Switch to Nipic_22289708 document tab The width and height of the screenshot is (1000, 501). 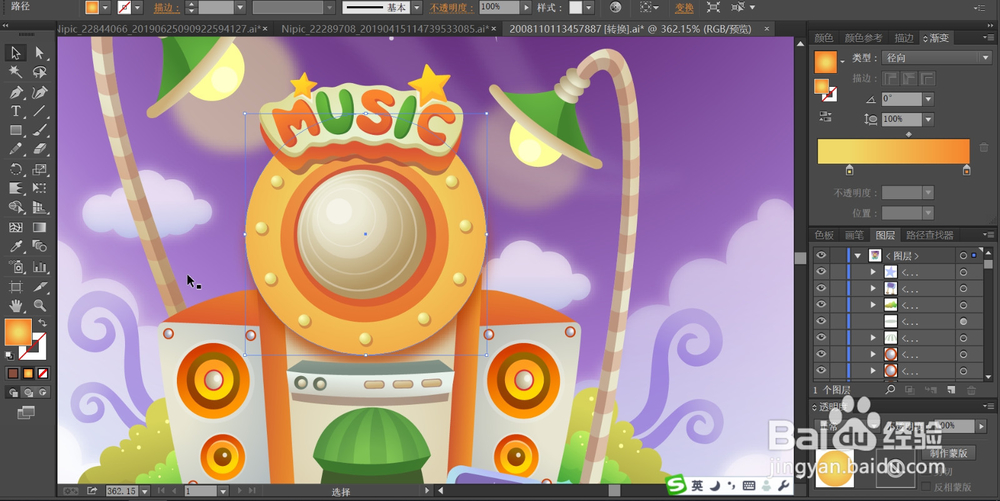(385, 29)
